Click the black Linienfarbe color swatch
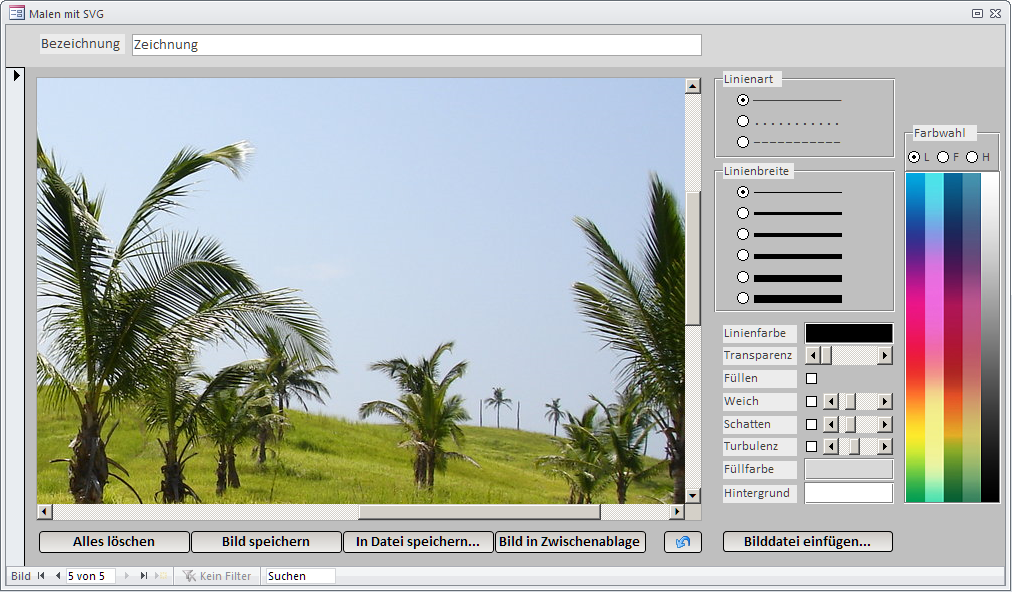This screenshot has height=592, width=1012. pyautogui.click(x=848, y=333)
